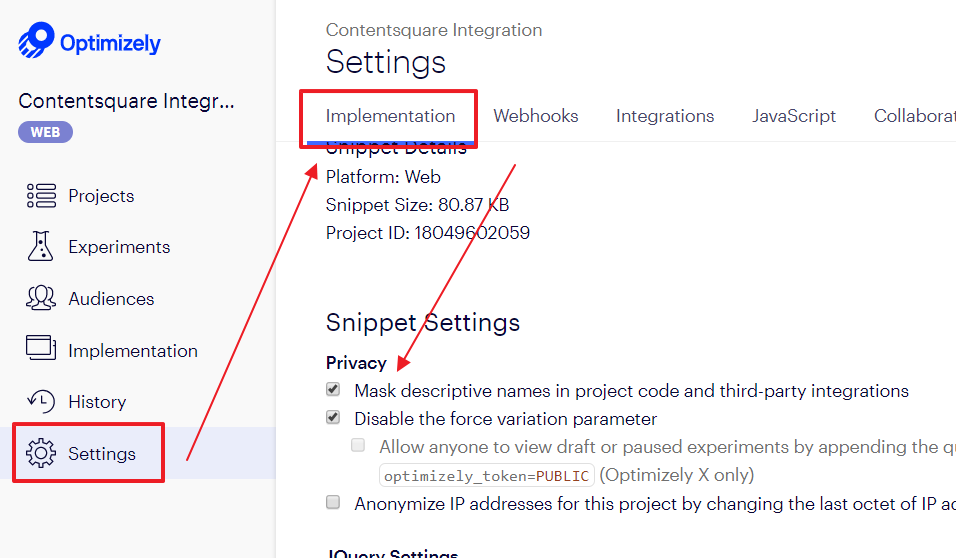Open the Collaborators tab
The width and height of the screenshot is (956, 558).
(915, 116)
